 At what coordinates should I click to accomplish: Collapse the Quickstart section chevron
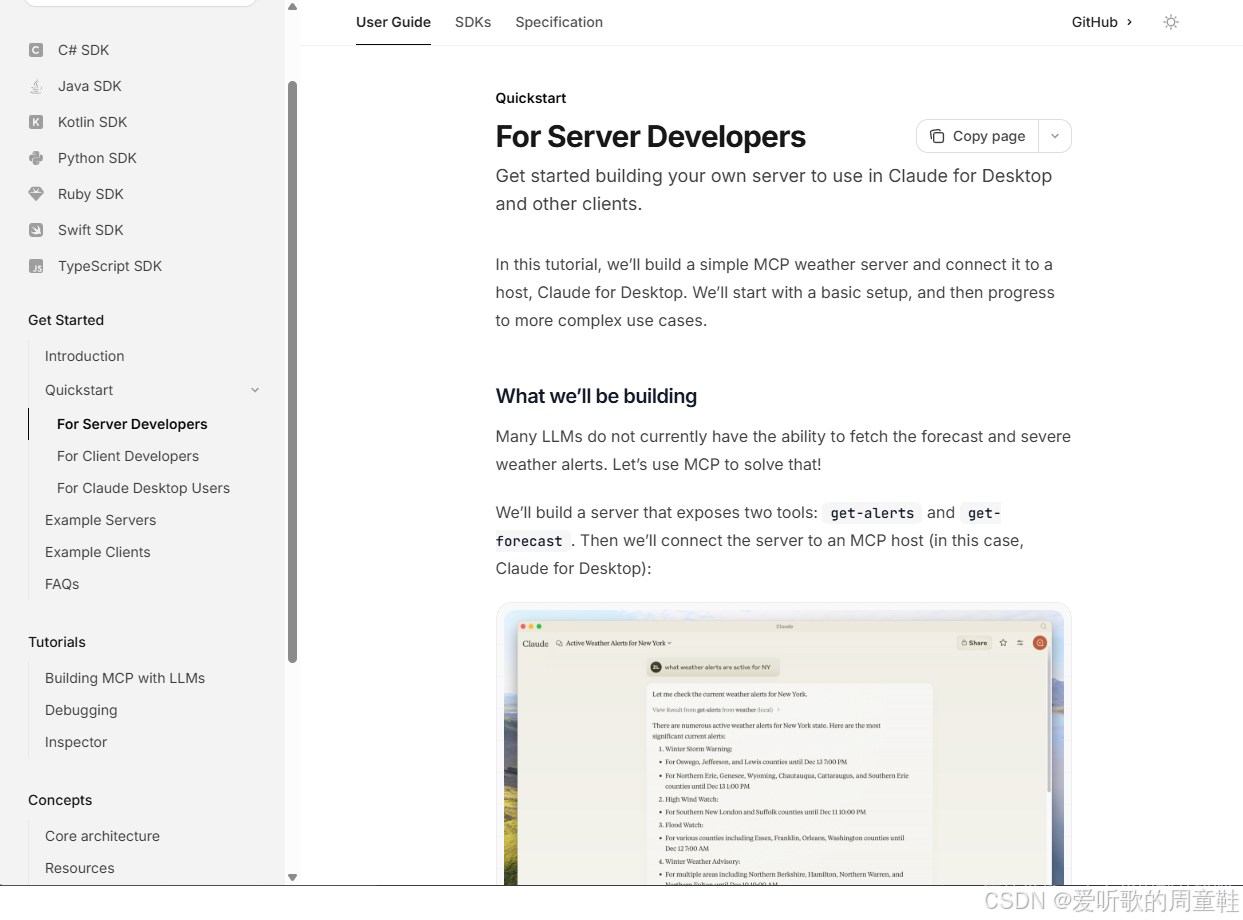point(255,390)
